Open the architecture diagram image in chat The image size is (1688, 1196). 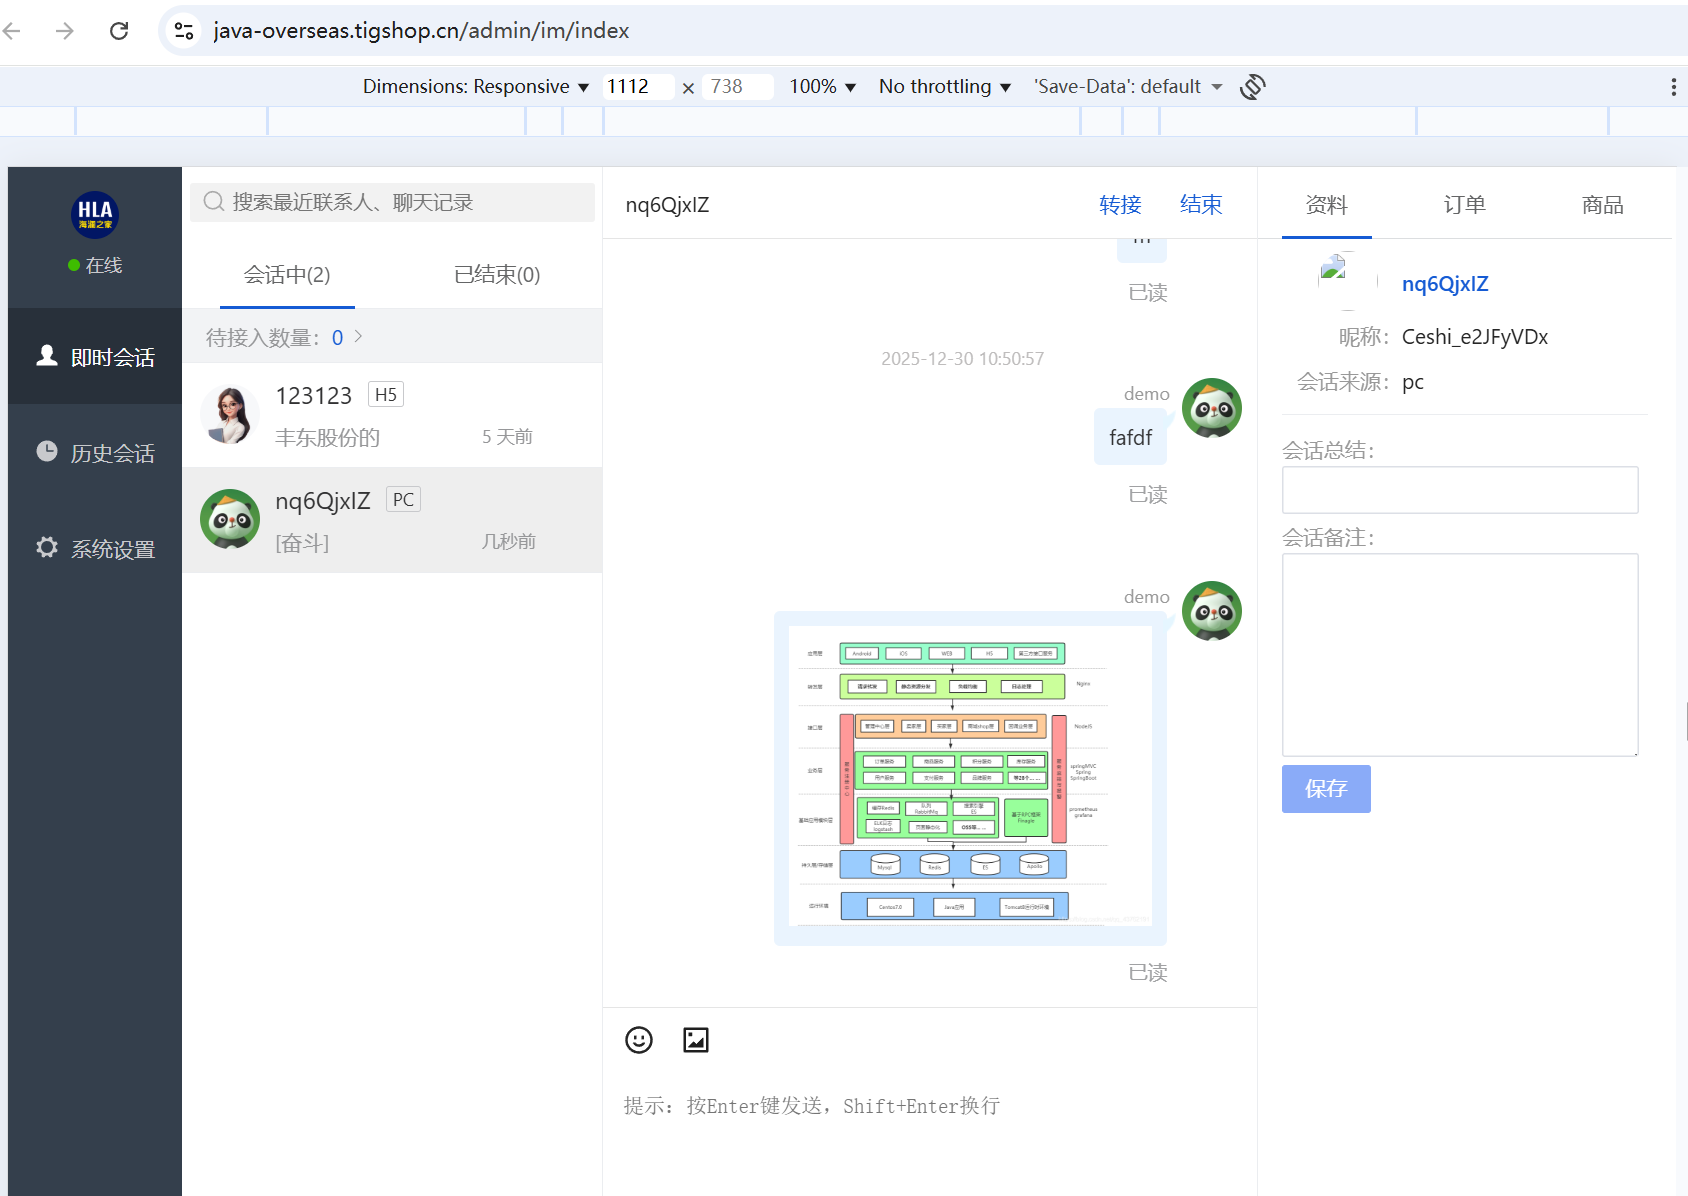click(x=970, y=778)
